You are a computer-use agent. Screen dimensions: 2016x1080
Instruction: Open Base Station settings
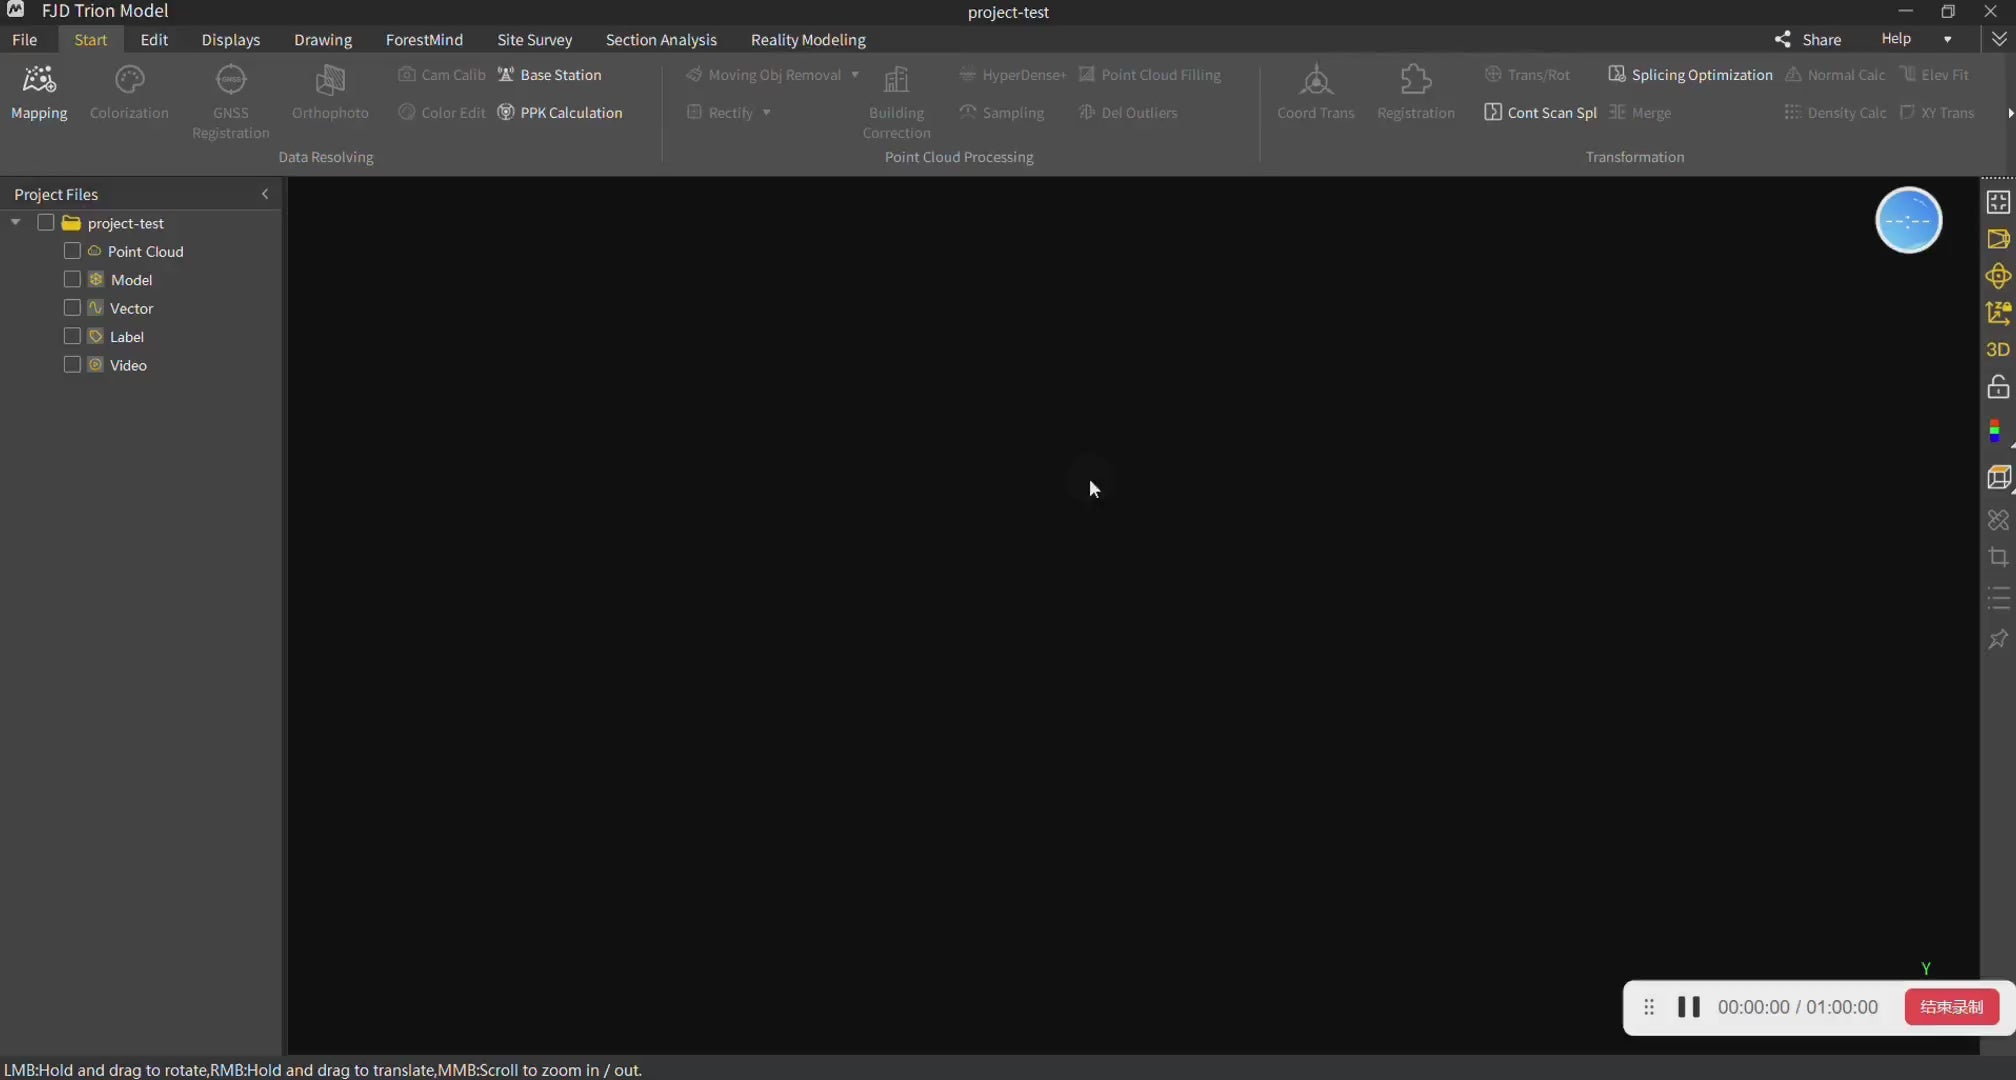550,75
